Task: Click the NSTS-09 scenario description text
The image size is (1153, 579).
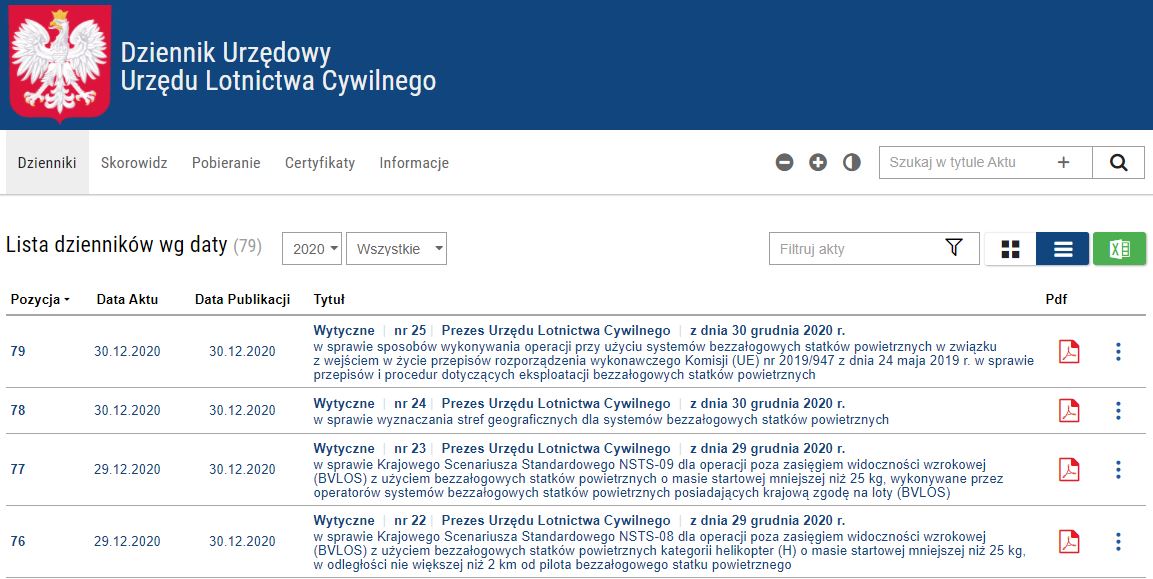Action: pyautogui.click(x=660, y=479)
